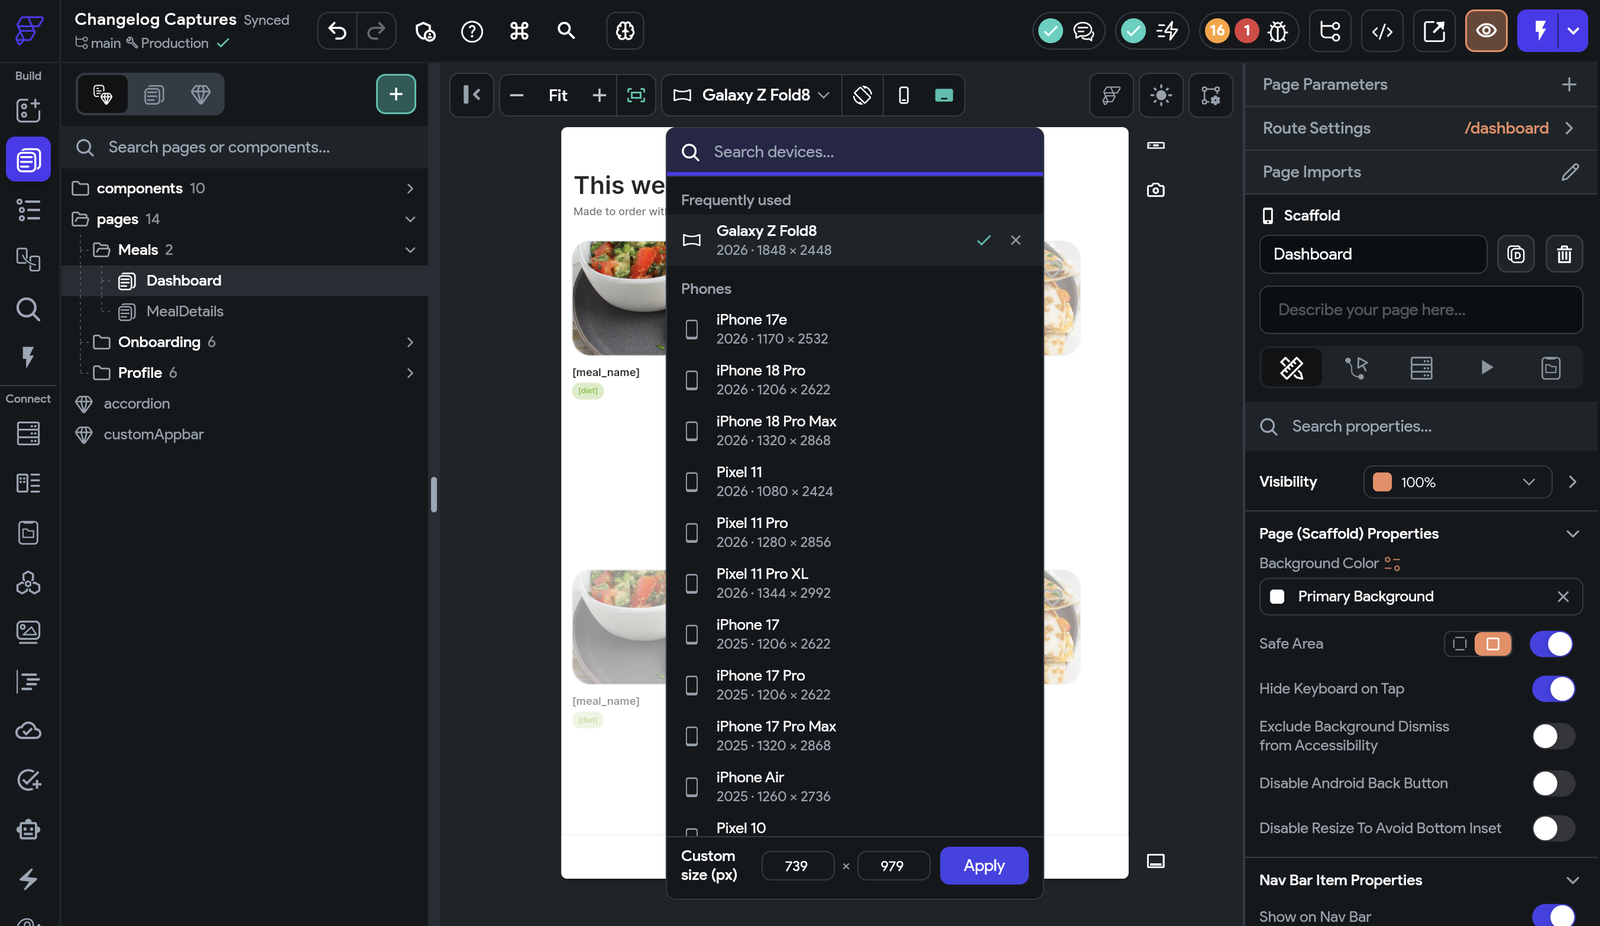Collapse left panel icon in canvas toolbar
The height and width of the screenshot is (926, 1600).
(x=471, y=95)
